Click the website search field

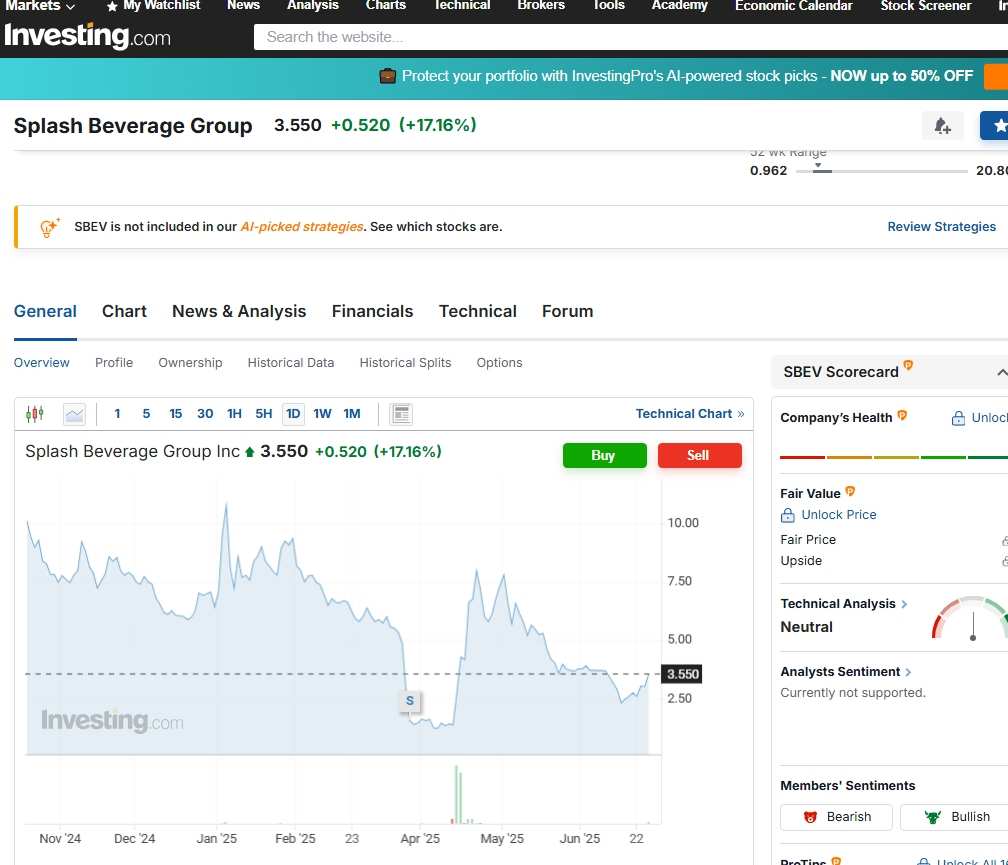tap(630, 37)
